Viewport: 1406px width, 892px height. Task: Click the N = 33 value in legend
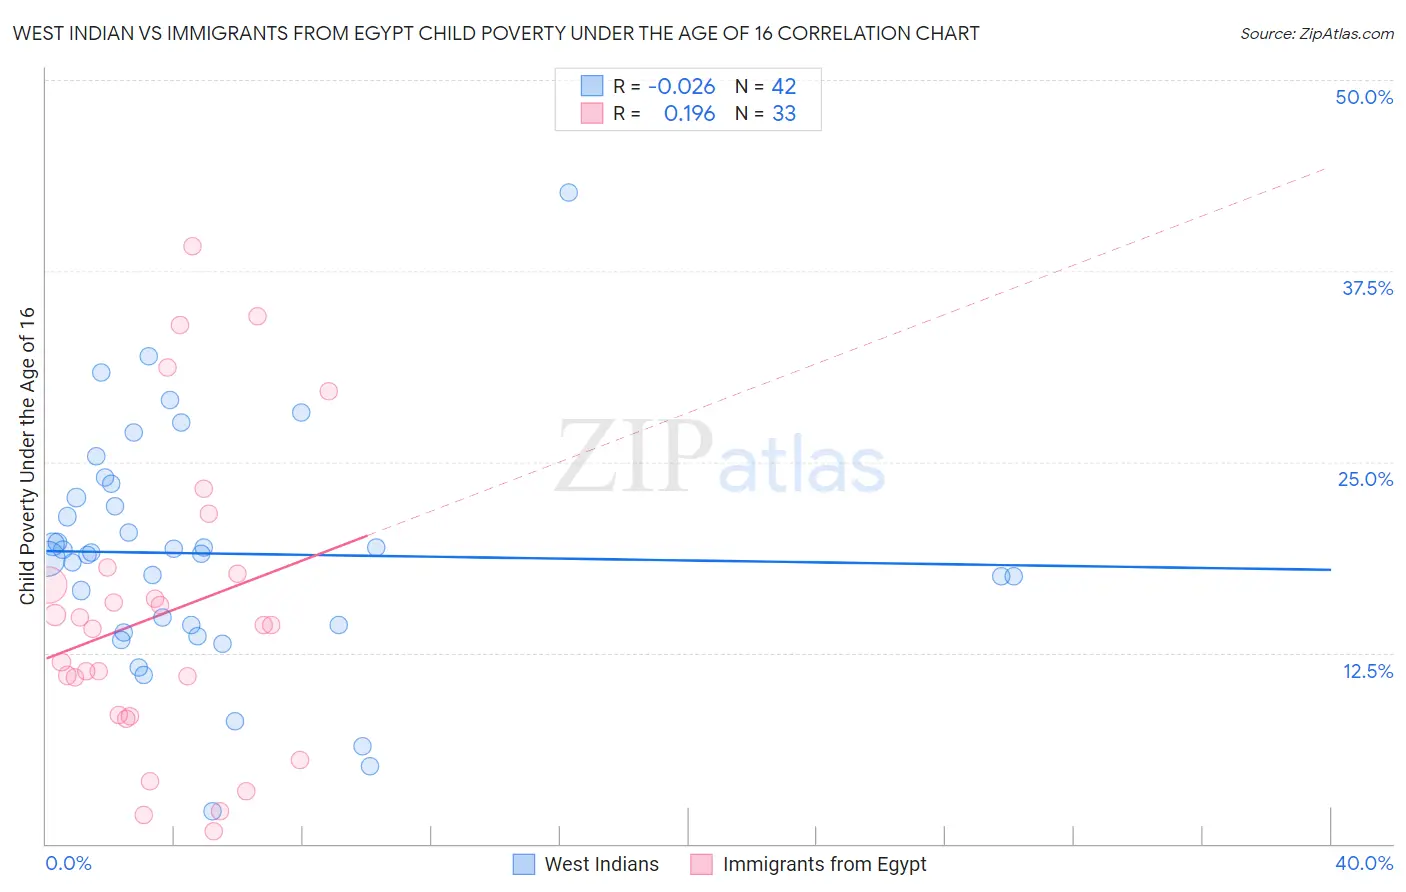click(766, 113)
